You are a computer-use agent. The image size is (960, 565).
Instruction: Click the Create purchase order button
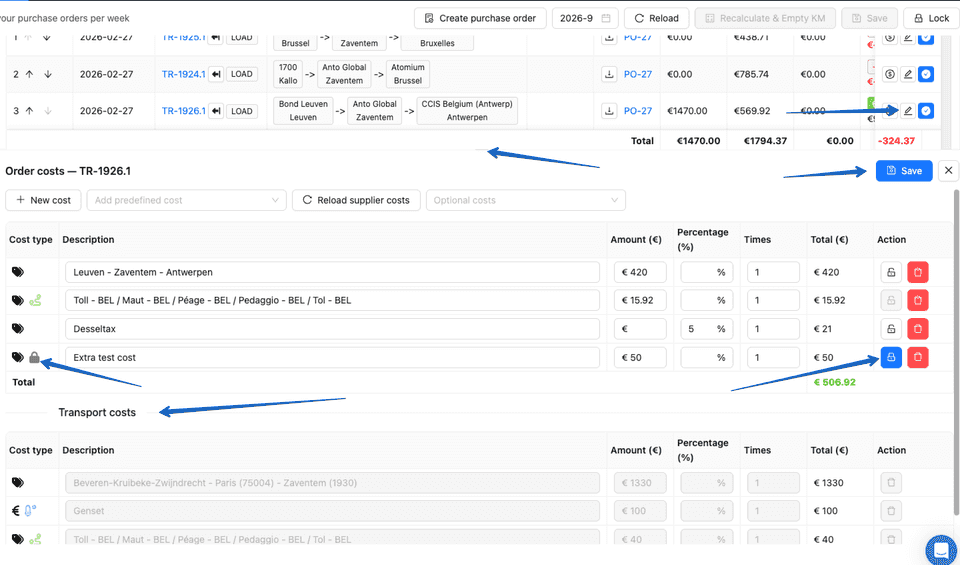[480, 18]
